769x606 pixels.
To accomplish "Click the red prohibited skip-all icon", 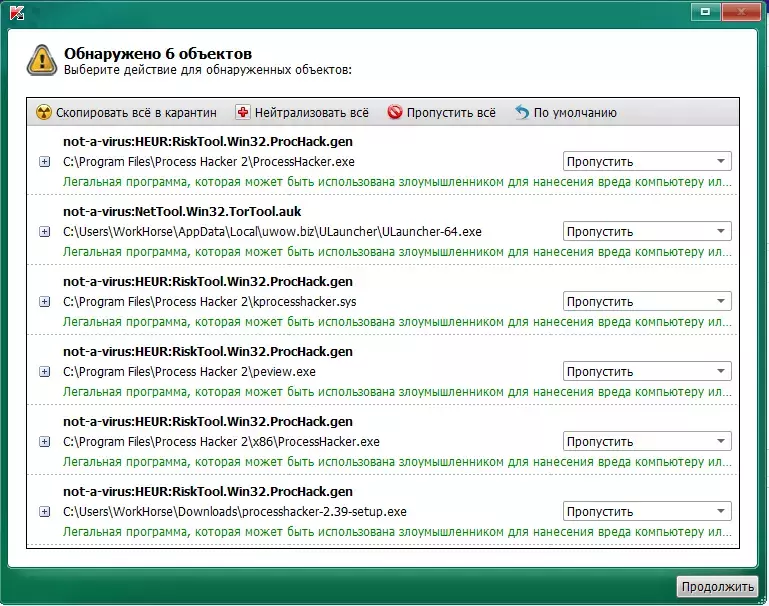I will point(394,112).
